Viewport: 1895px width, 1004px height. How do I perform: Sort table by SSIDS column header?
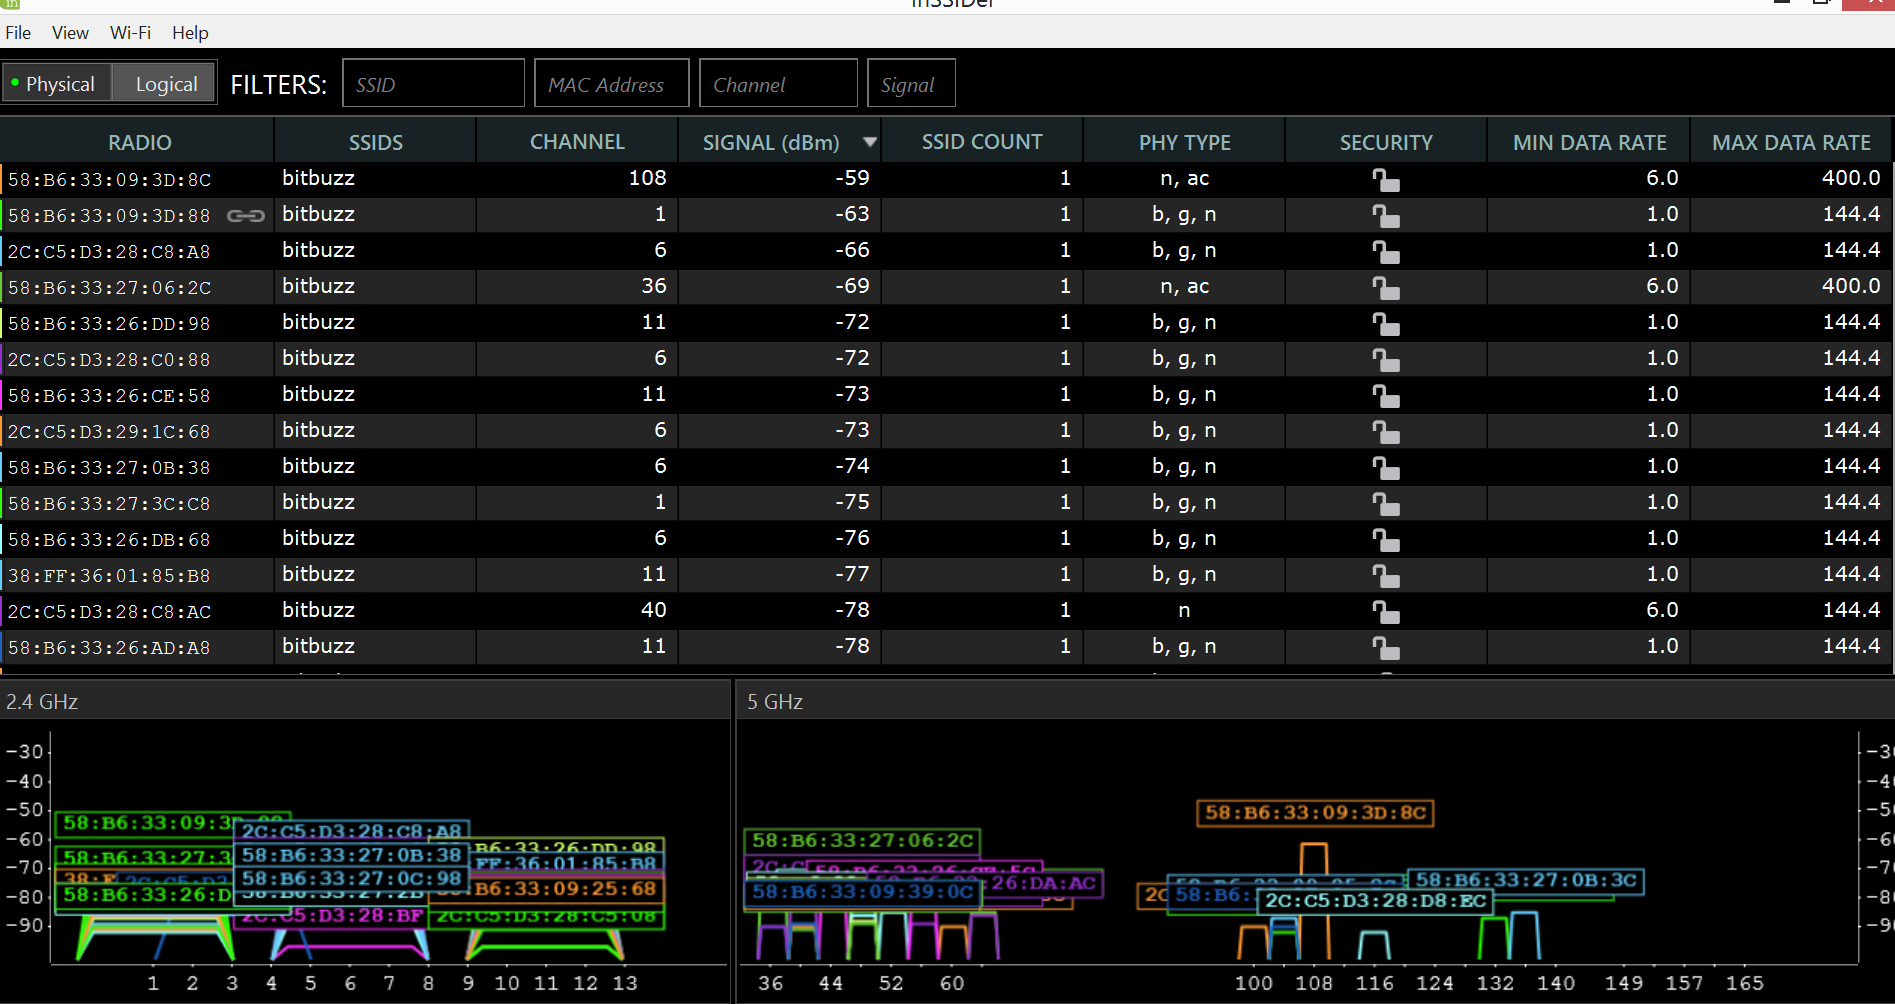375,142
